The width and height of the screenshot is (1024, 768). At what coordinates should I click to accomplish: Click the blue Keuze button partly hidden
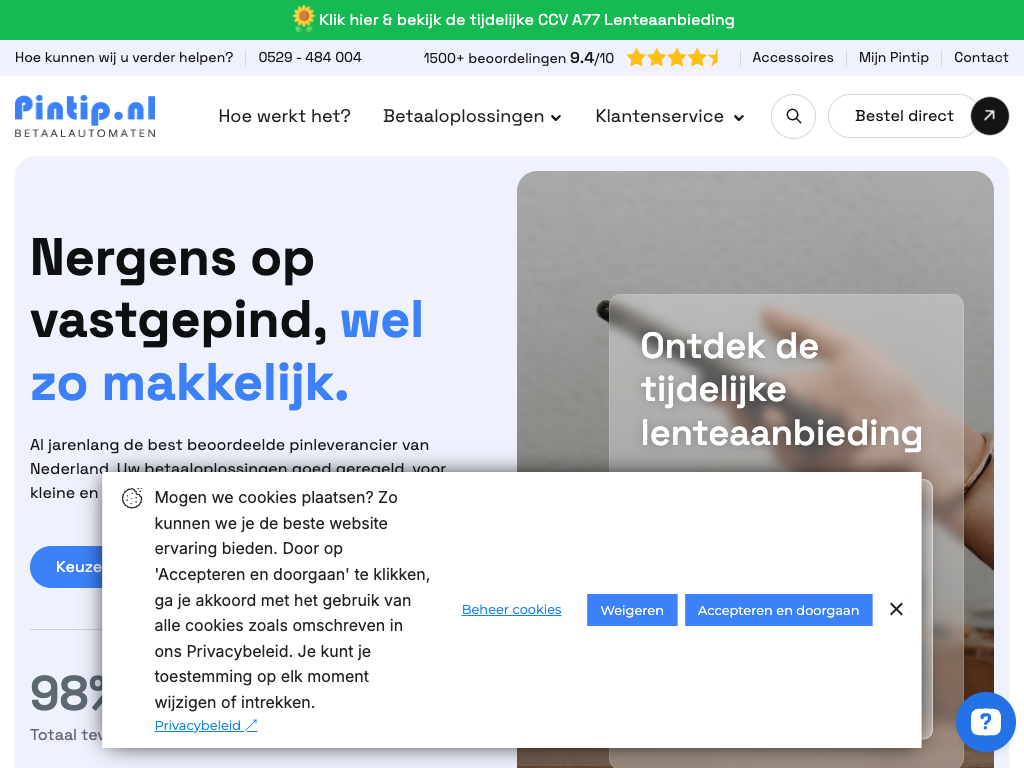tap(66, 567)
